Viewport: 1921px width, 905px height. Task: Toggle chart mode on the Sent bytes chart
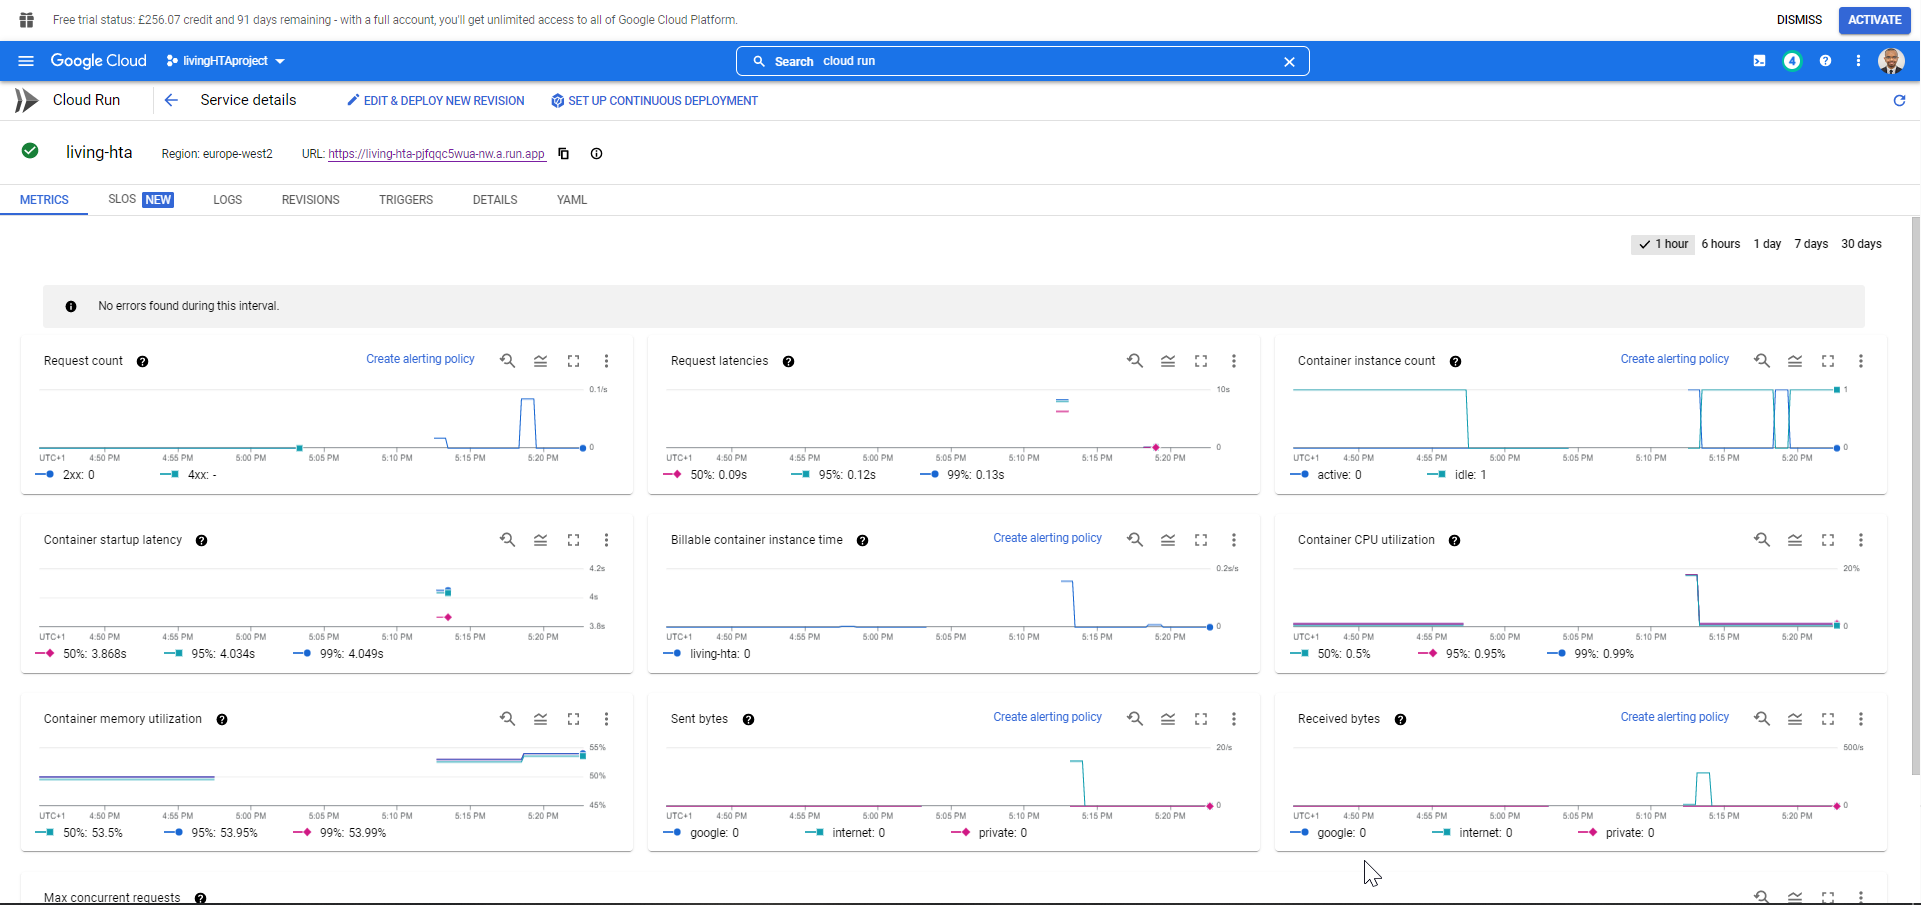pos(1168,718)
